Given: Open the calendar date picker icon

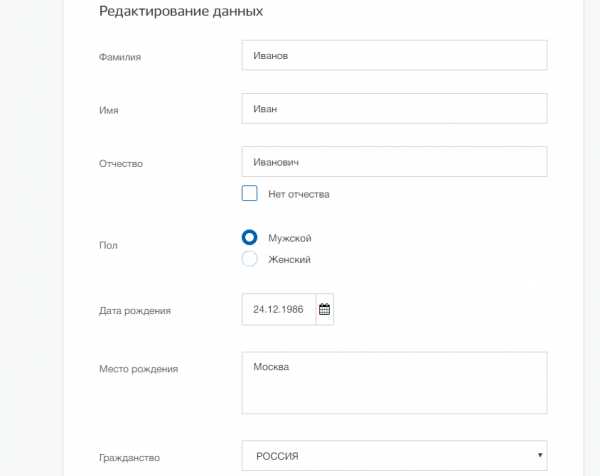Looking at the screenshot, I should tap(324, 309).
